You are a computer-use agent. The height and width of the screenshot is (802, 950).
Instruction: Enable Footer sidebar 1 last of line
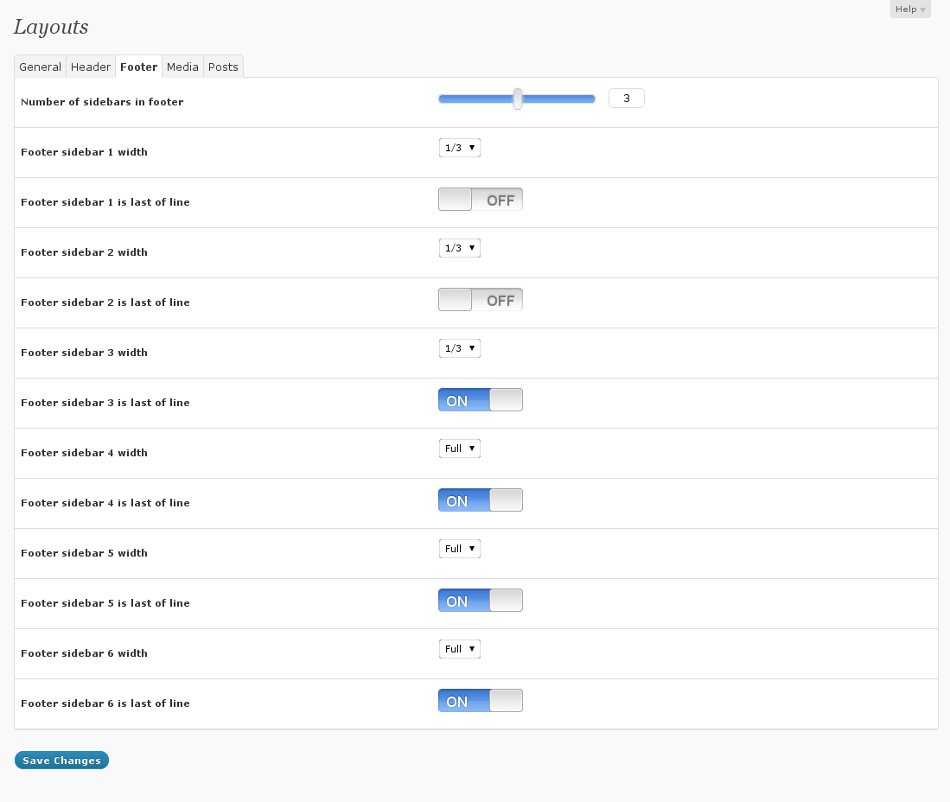[480, 200]
